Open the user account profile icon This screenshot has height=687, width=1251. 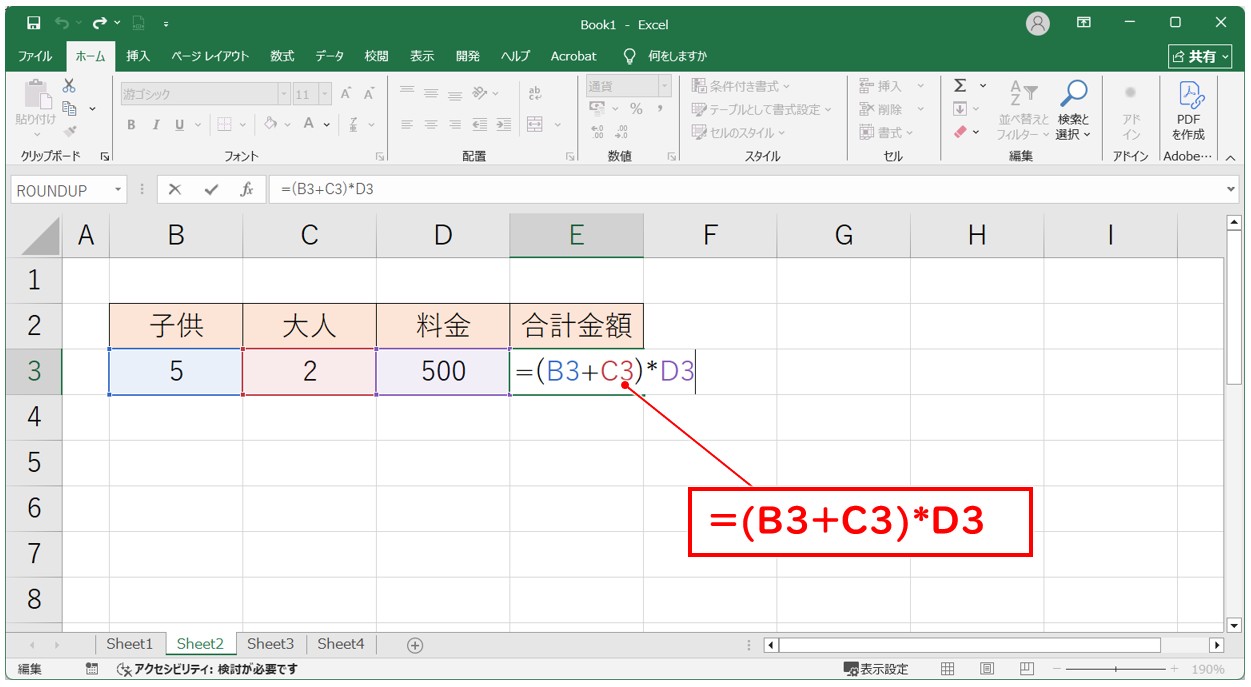pyautogui.click(x=1038, y=24)
